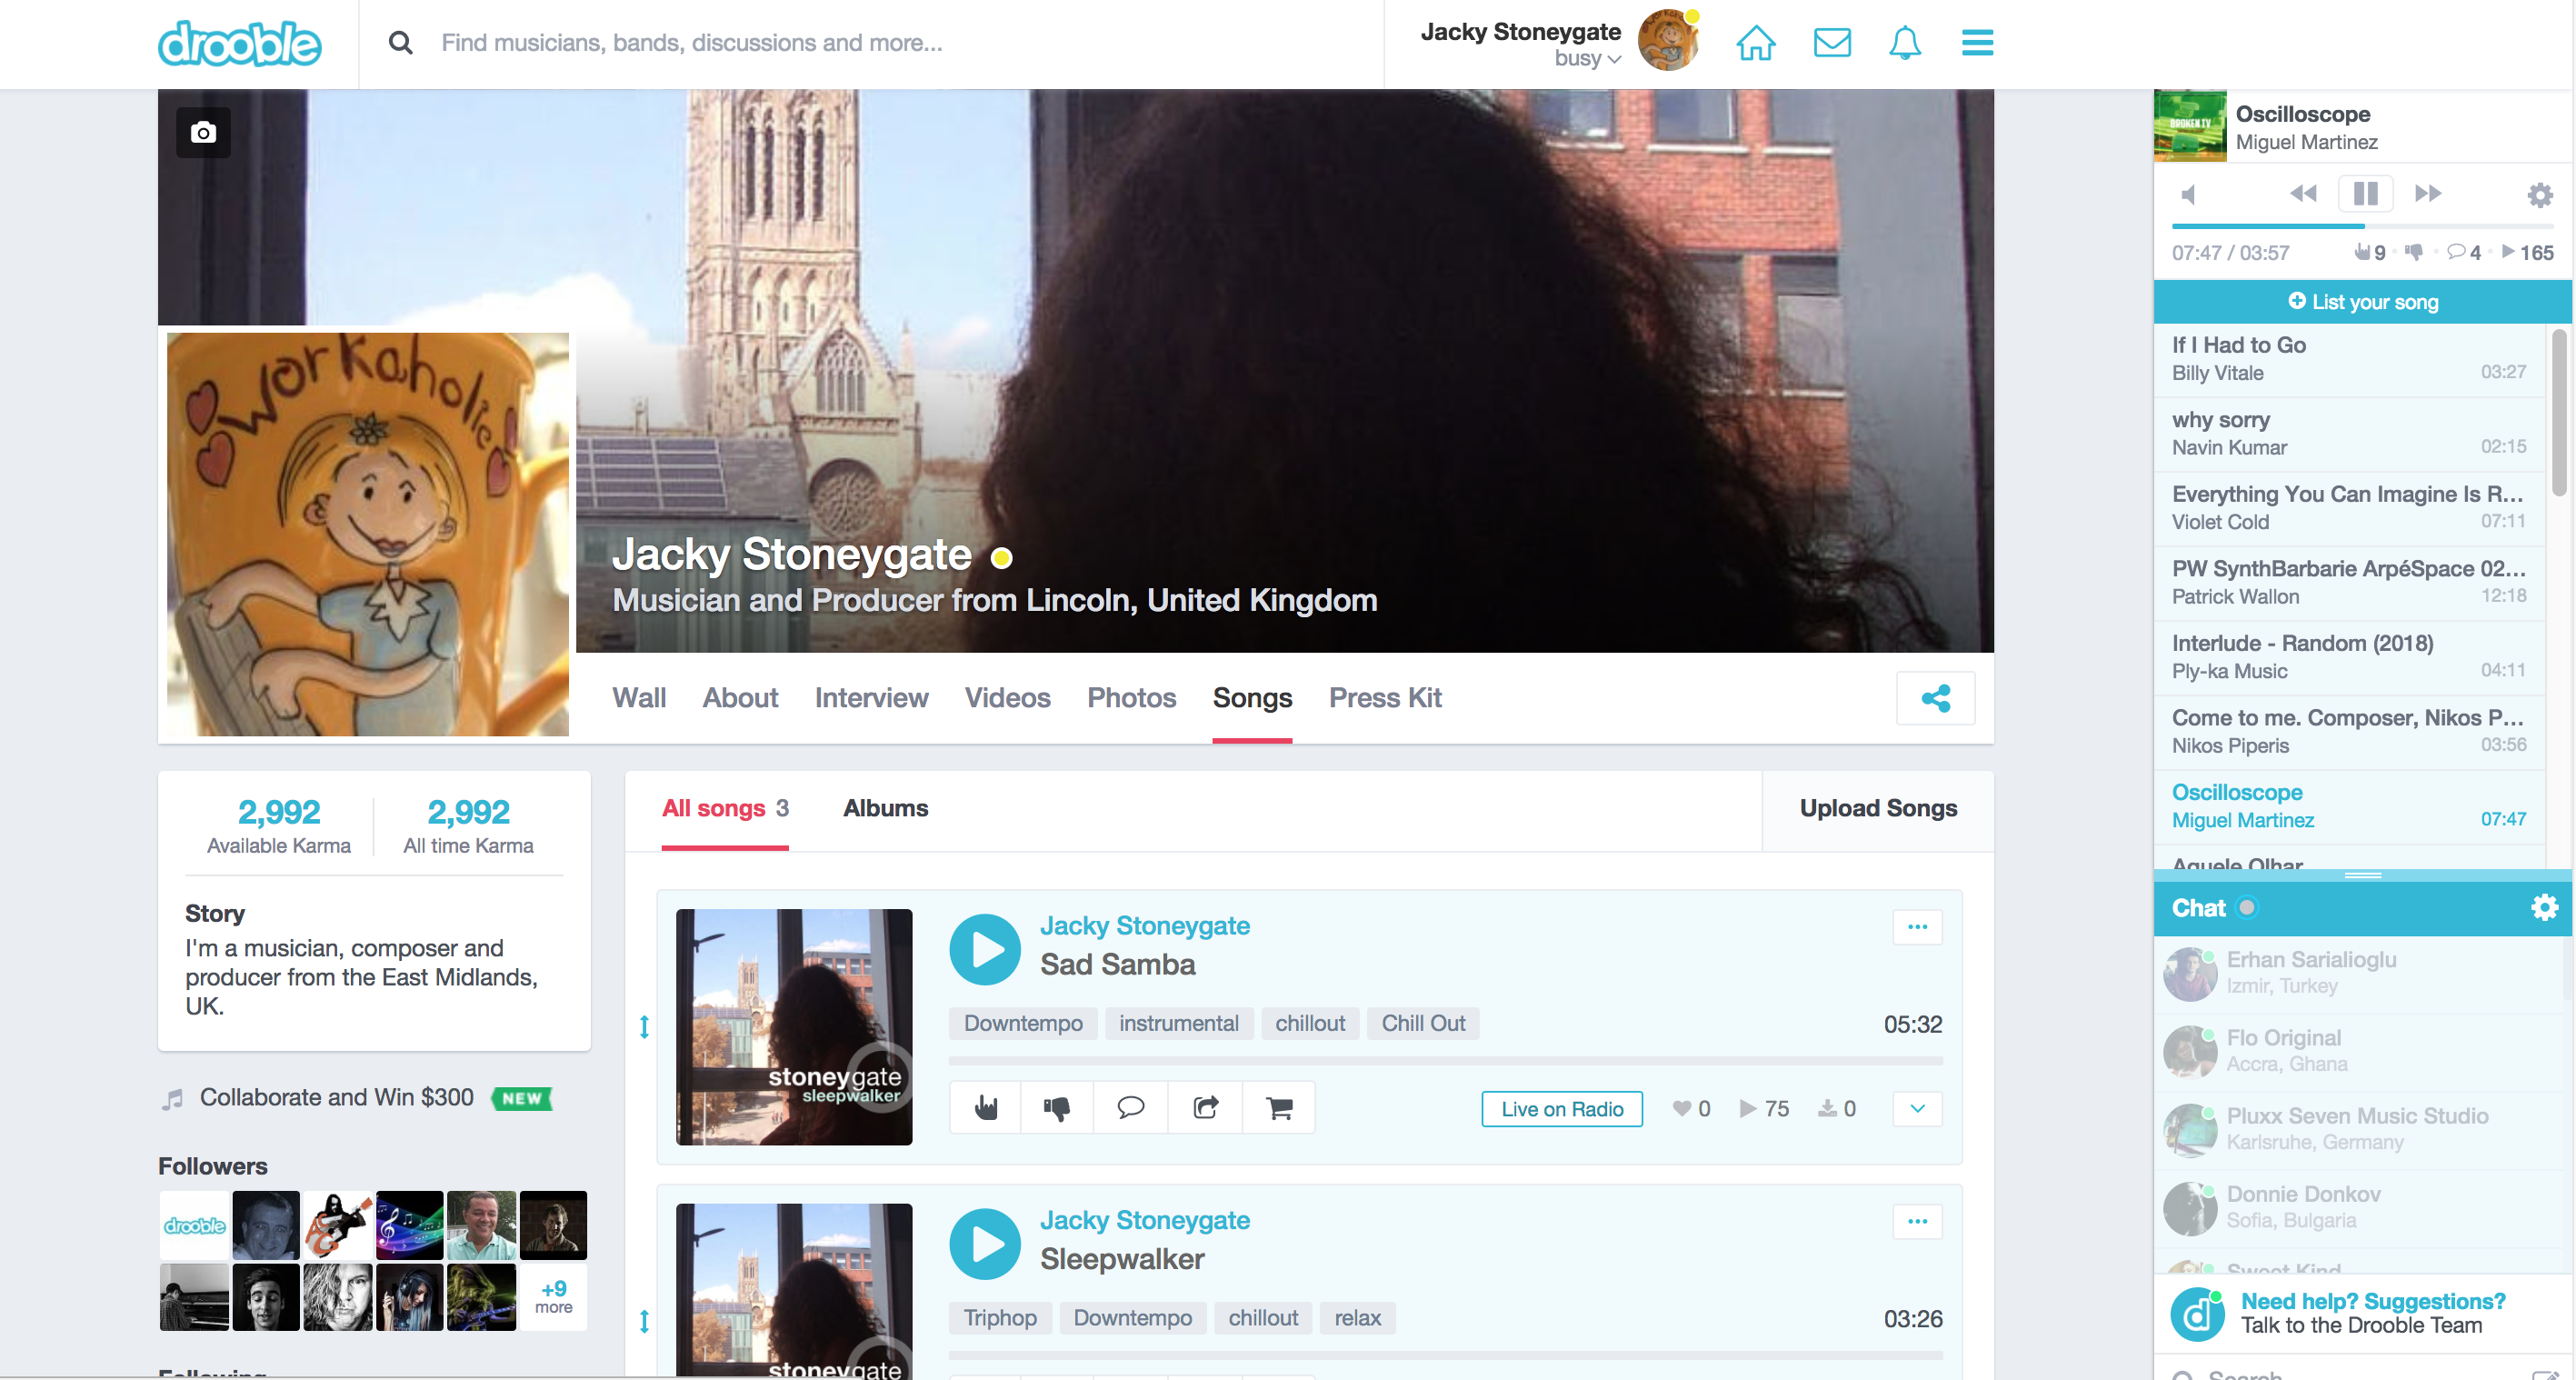This screenshot has height=1380, width=2576.
Task: Click the search magnifier icon
Action: pos(400,43)
